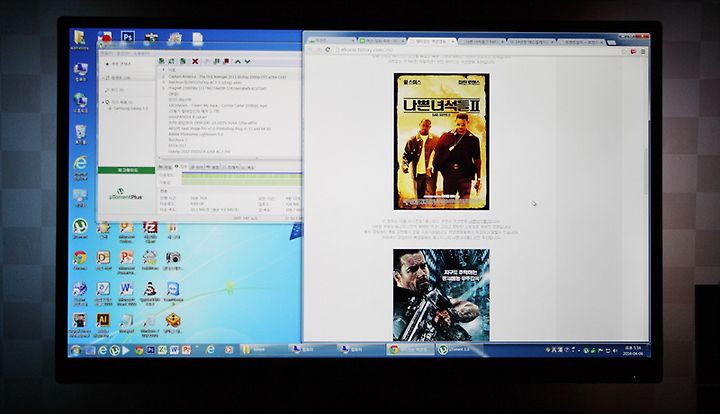Select the Captain America torrent row
Viewport: 720px width, 414px height.
click(x=230, y=77)
